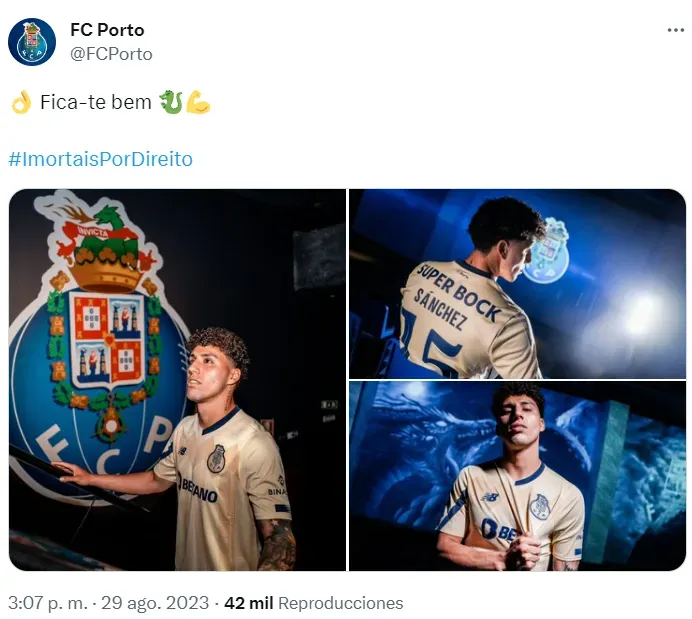The width and height of the screenshot is (692, 619).
Task: Open the #ImortaisPorDireito hashtag
Action: (100, 159)
